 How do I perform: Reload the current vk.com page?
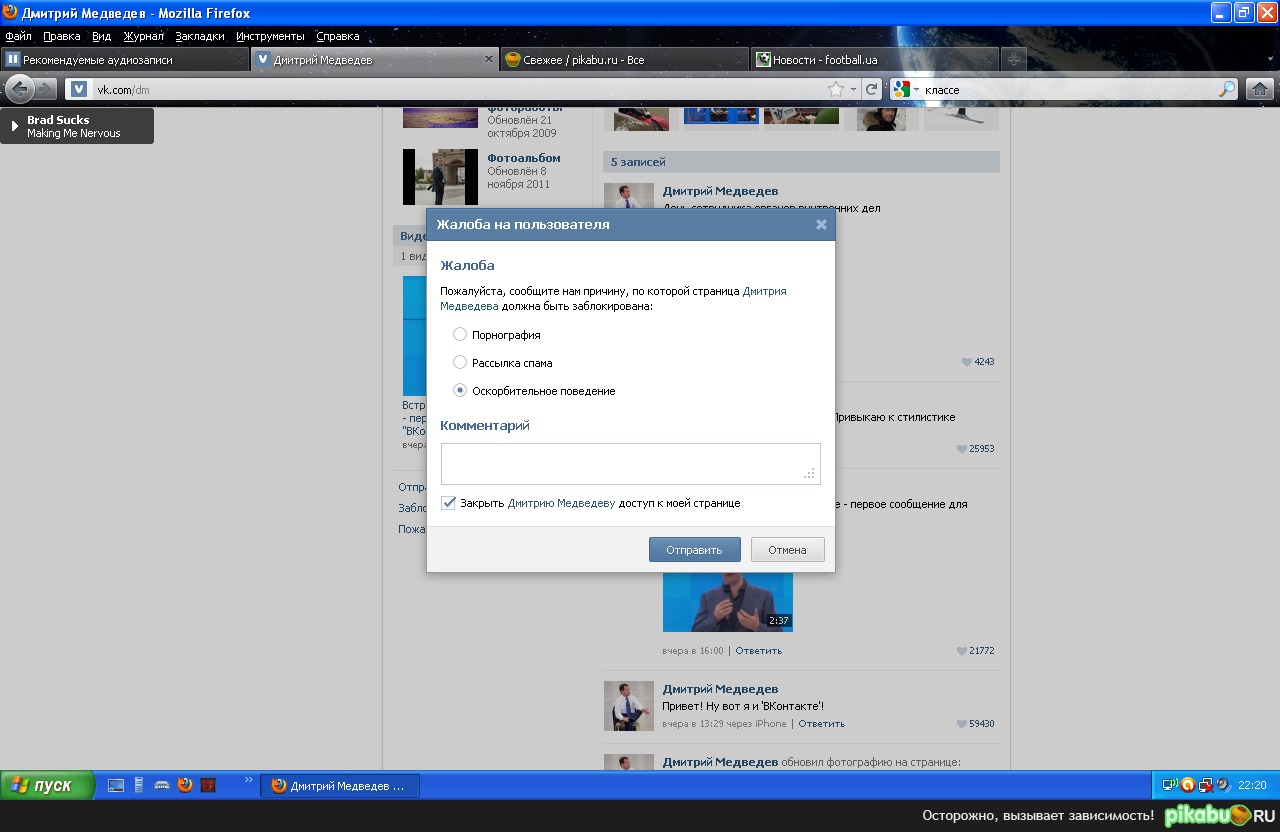(x=872, y=89)
